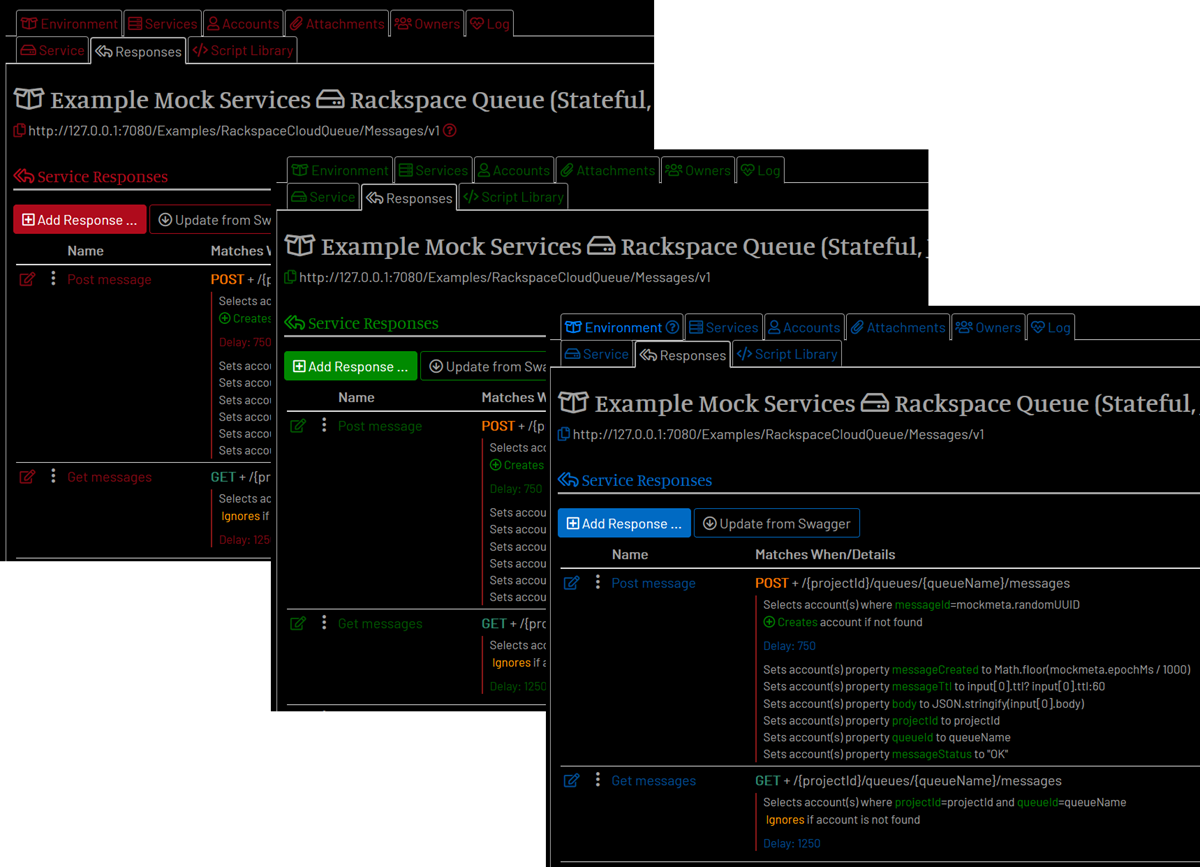The height and width of the screenshot is (867, 1200).
Task: Copy the service URL in blue window
Action: coord(565,435)
